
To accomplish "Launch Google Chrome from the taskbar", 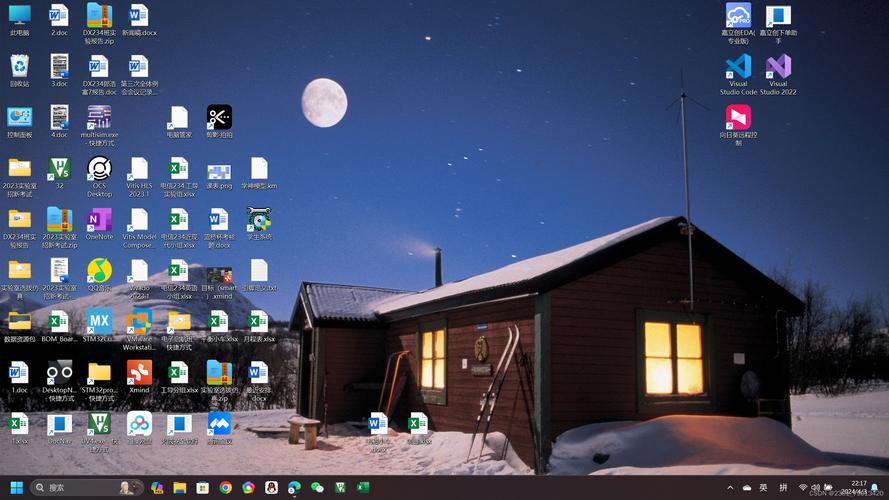I will (226, 488).
